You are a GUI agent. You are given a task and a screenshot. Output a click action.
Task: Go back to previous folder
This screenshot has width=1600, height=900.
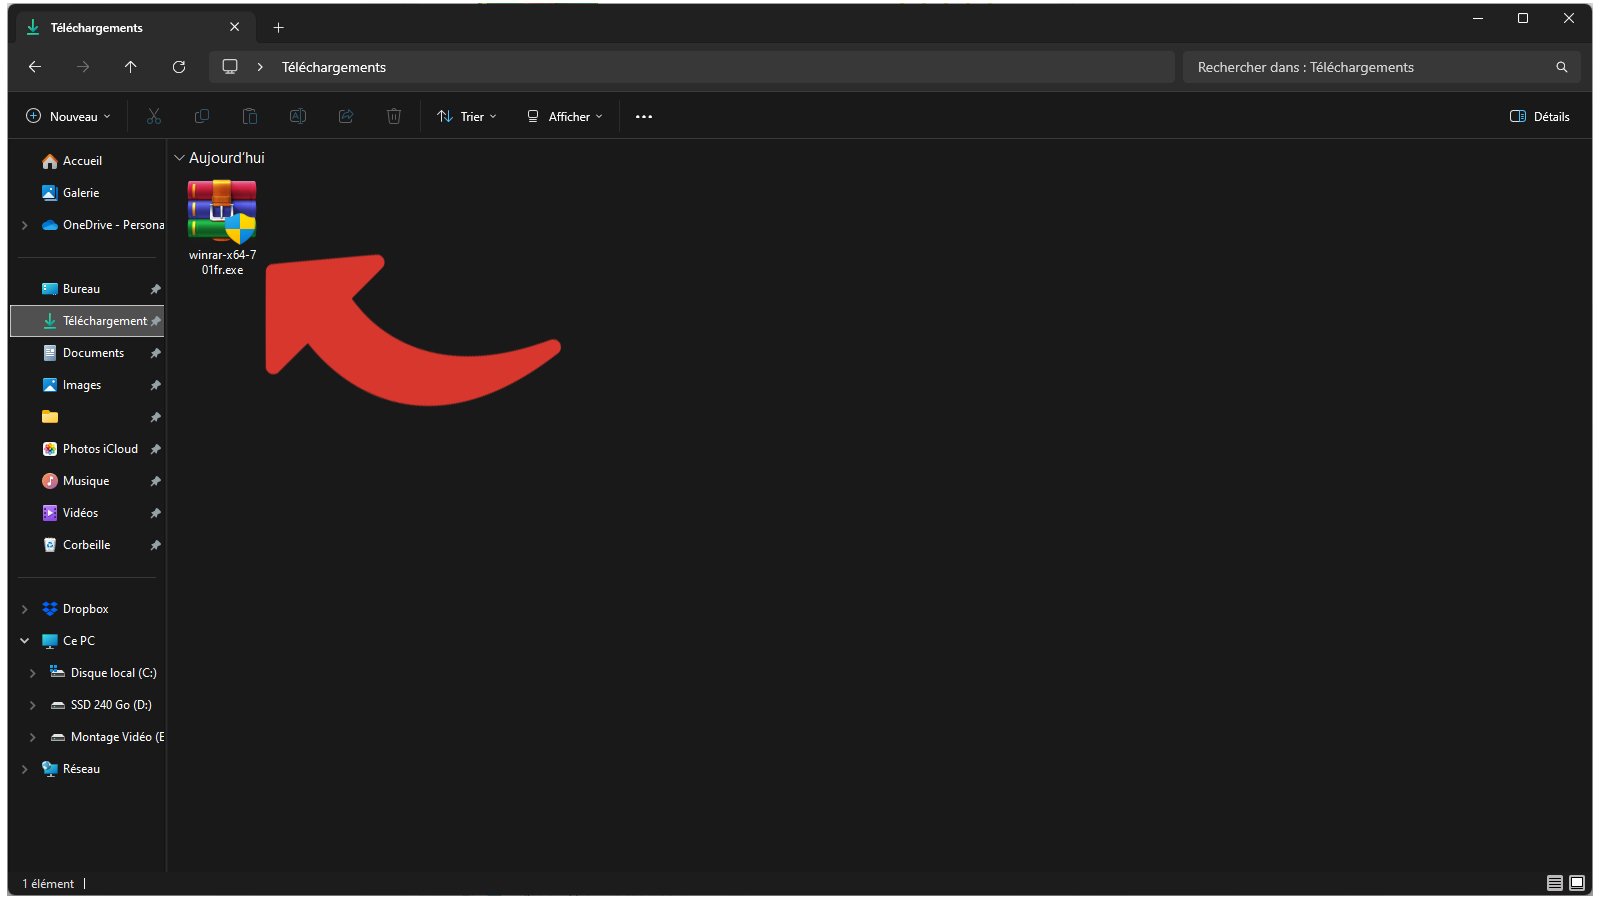click(35, 67)
